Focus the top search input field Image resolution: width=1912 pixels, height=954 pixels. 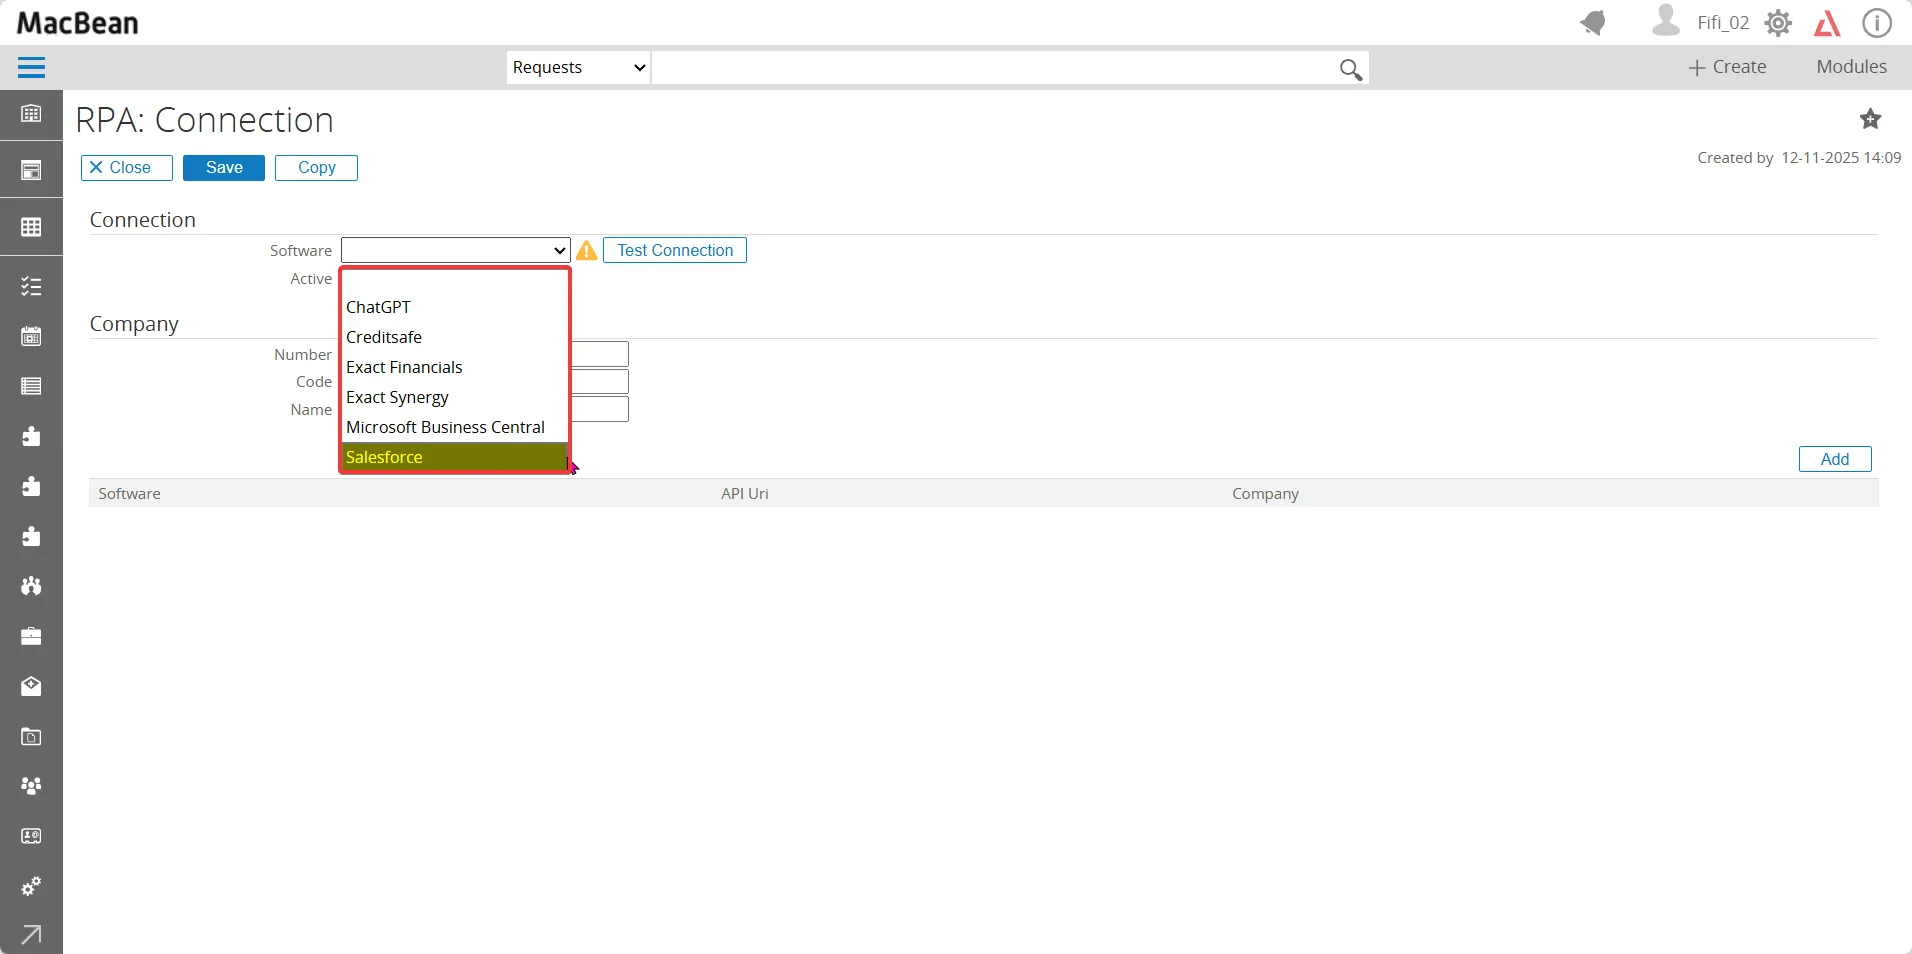coord(994,67)
